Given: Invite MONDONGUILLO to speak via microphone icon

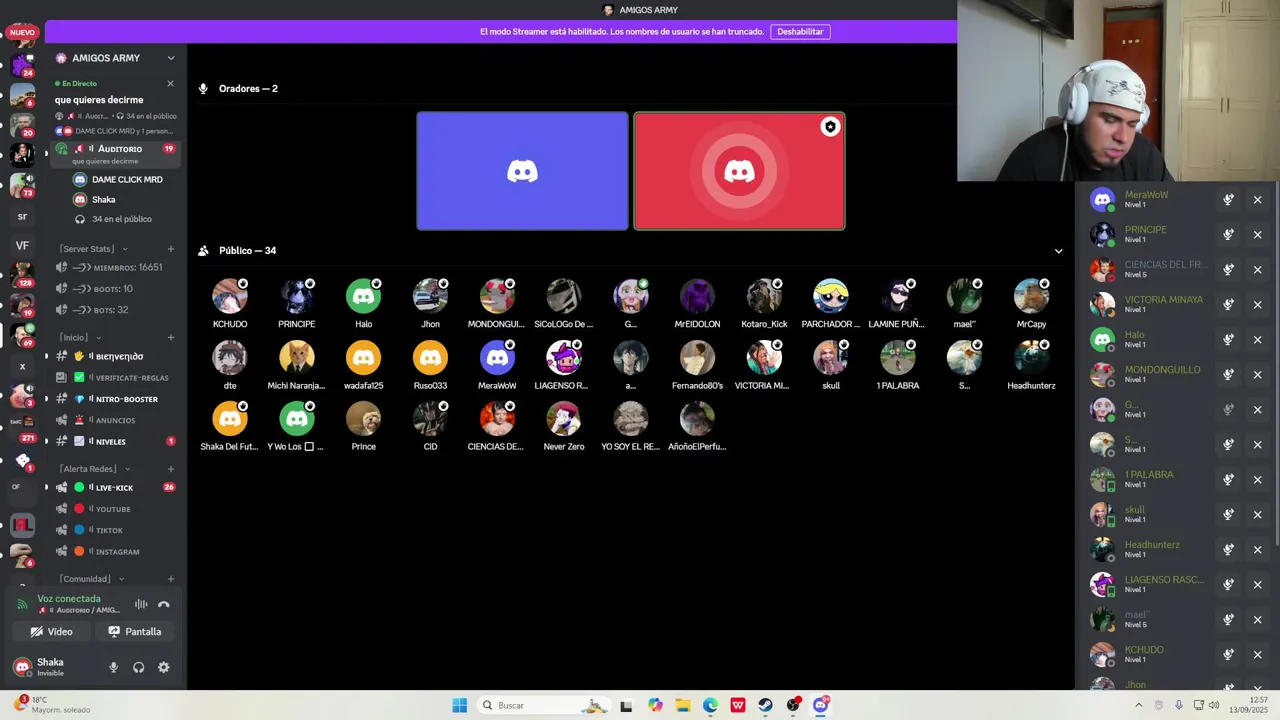Looking at the screenshot, I should (1228, 375).
